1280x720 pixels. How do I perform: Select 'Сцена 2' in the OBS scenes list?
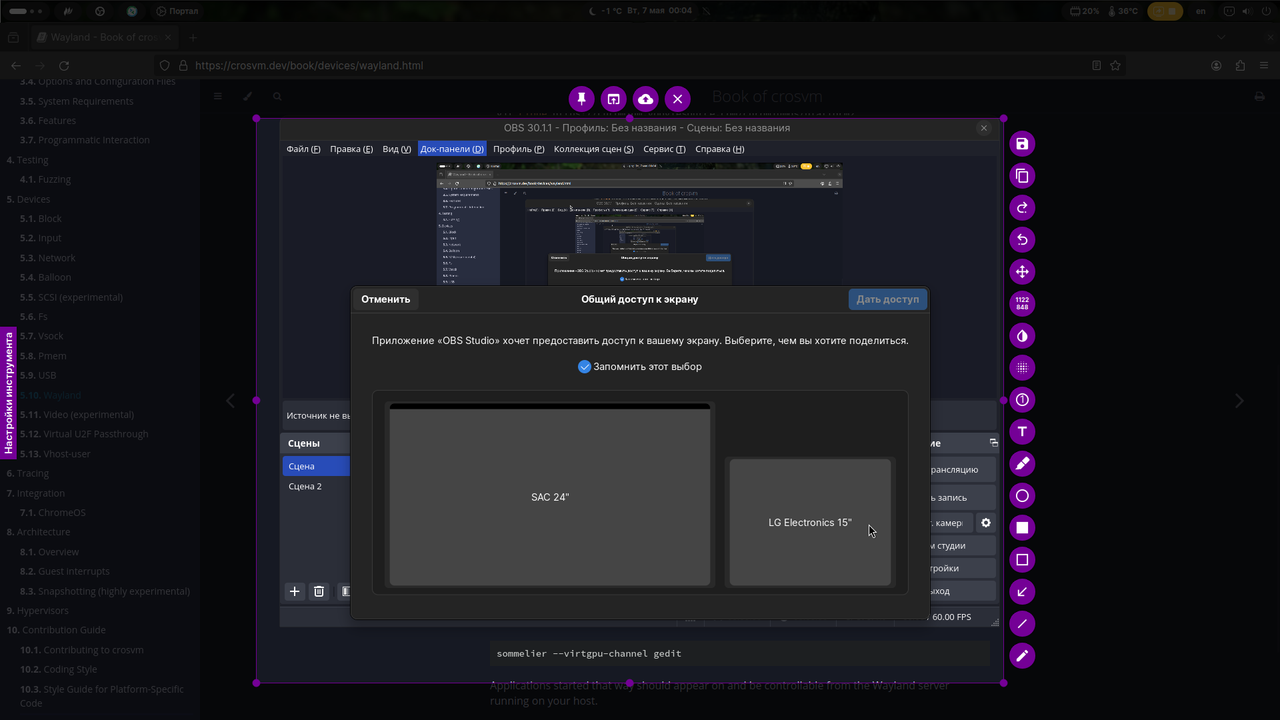coord(316,486)
